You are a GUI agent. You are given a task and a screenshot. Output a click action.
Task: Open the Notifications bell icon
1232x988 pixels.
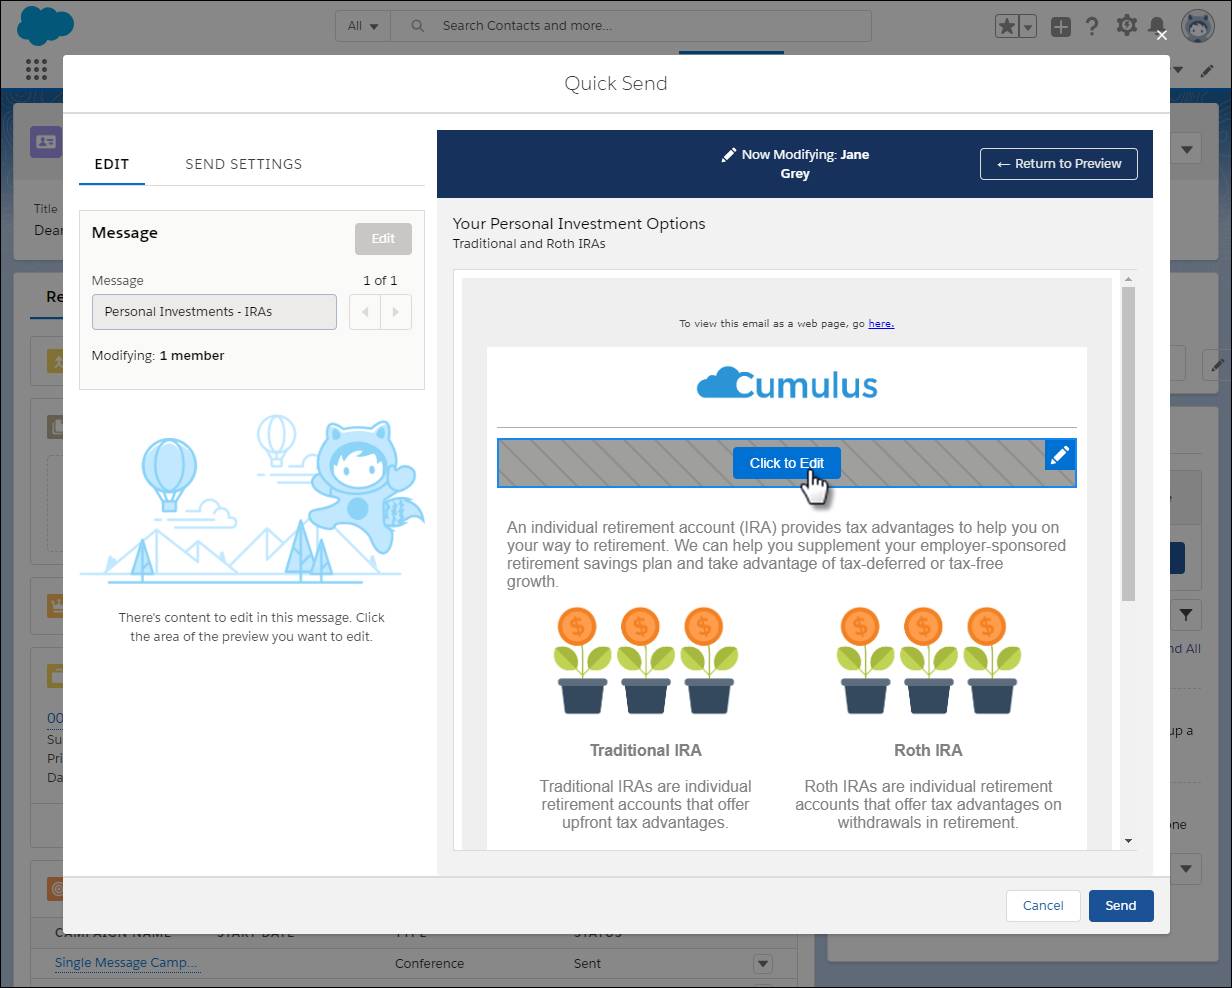click(1157, 24)
